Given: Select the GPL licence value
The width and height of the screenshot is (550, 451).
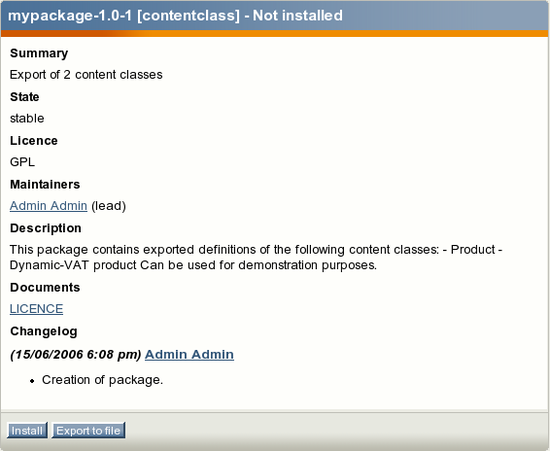Looking at the screenshot, I should 22,162.
